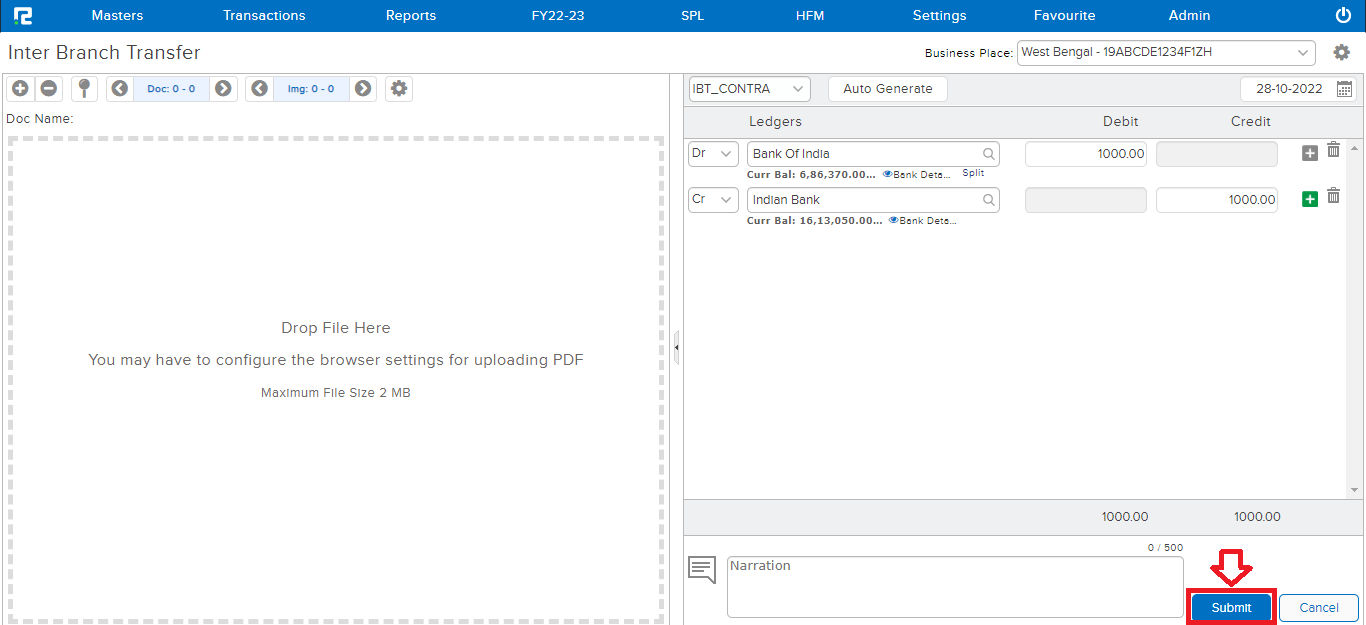Go to previous image arrow
Screen dimensions: 1366x625
coord(260,89)
